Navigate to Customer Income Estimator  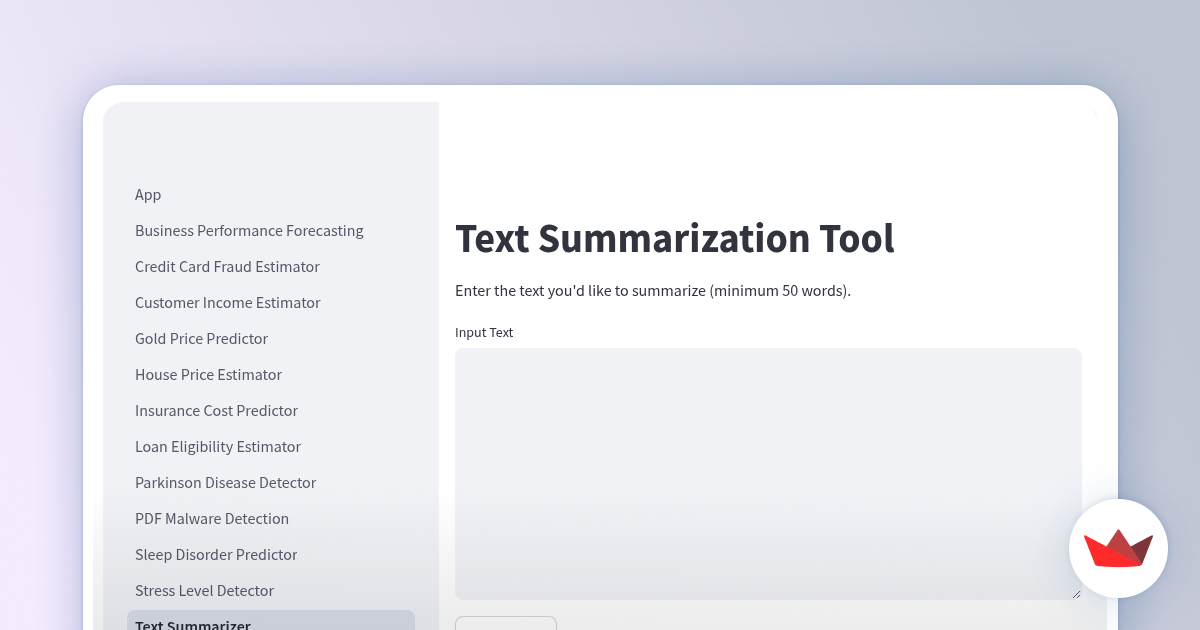(228, 302)
